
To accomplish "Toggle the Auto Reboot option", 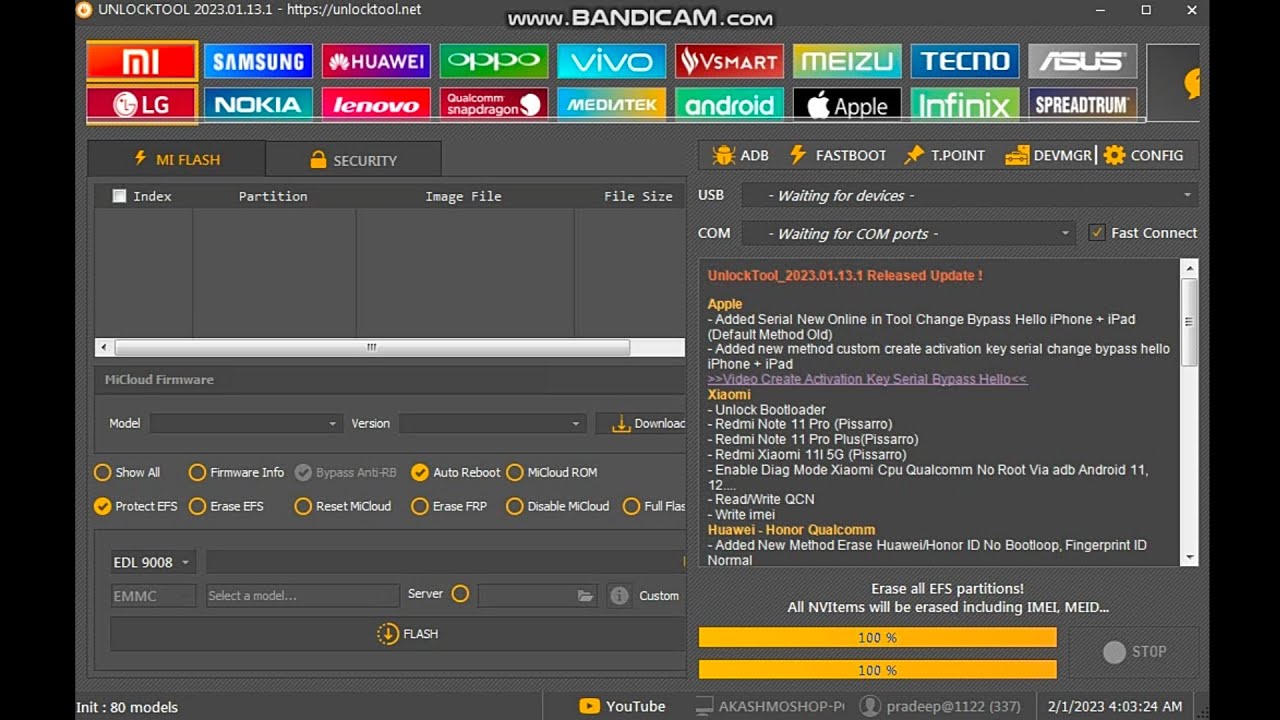I will tap(456, 472).
